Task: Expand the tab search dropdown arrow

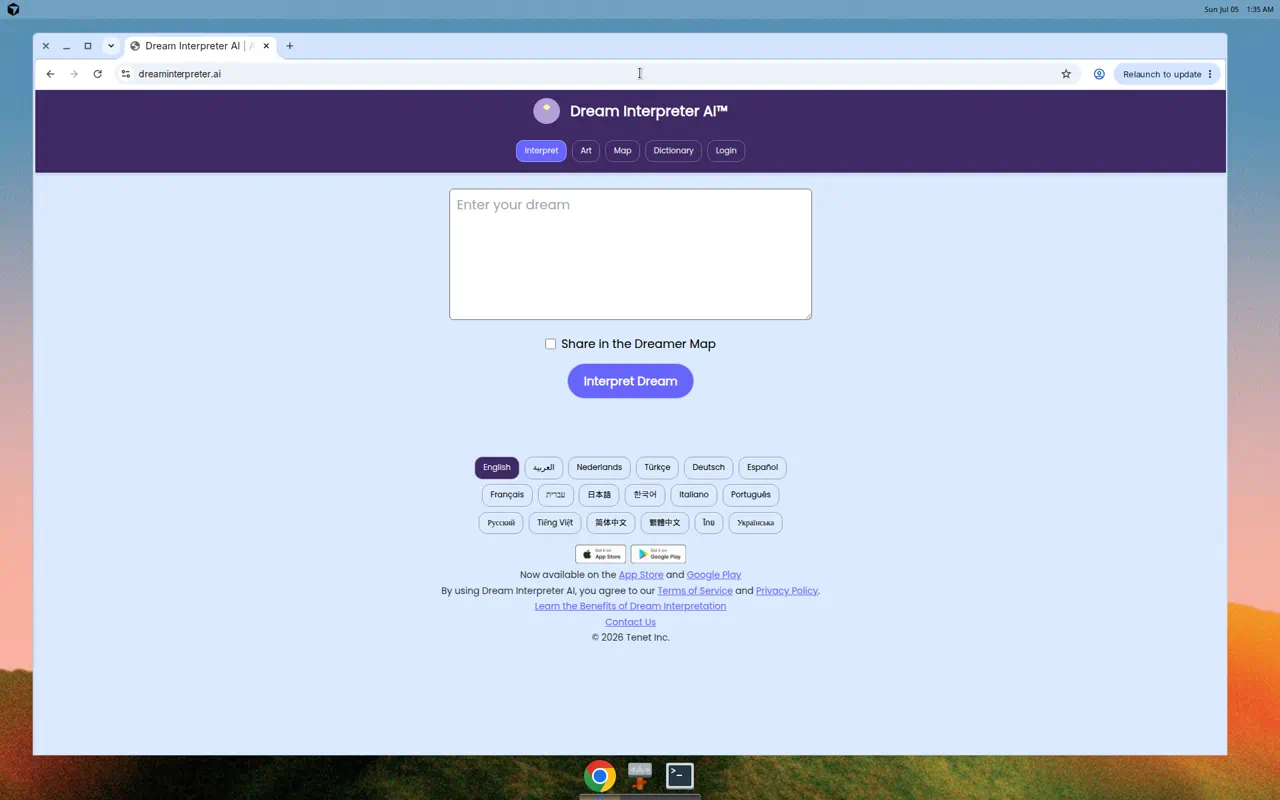Action: pyautogui.click(x=111, y=46)
